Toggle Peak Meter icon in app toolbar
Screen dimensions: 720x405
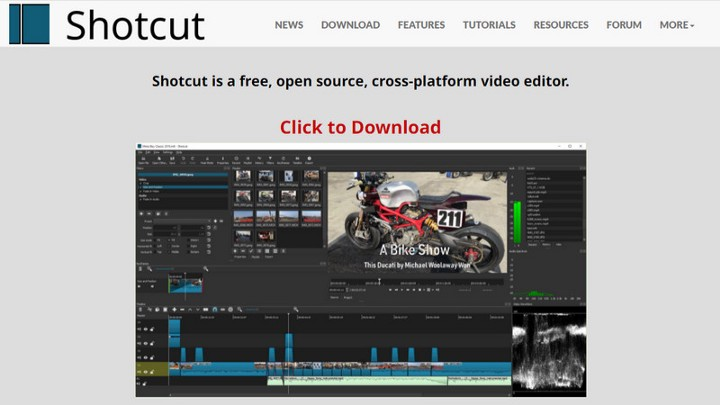click(207, 160)
